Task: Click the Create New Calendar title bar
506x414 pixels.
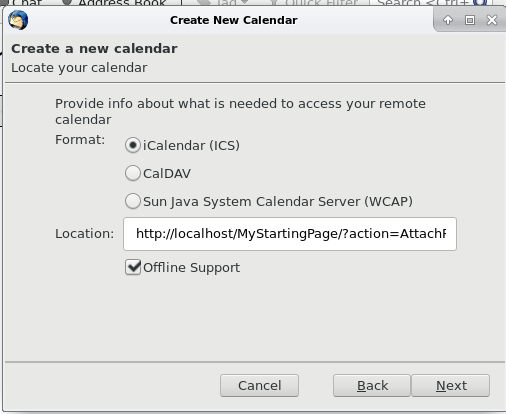Action: coord(233,20)
